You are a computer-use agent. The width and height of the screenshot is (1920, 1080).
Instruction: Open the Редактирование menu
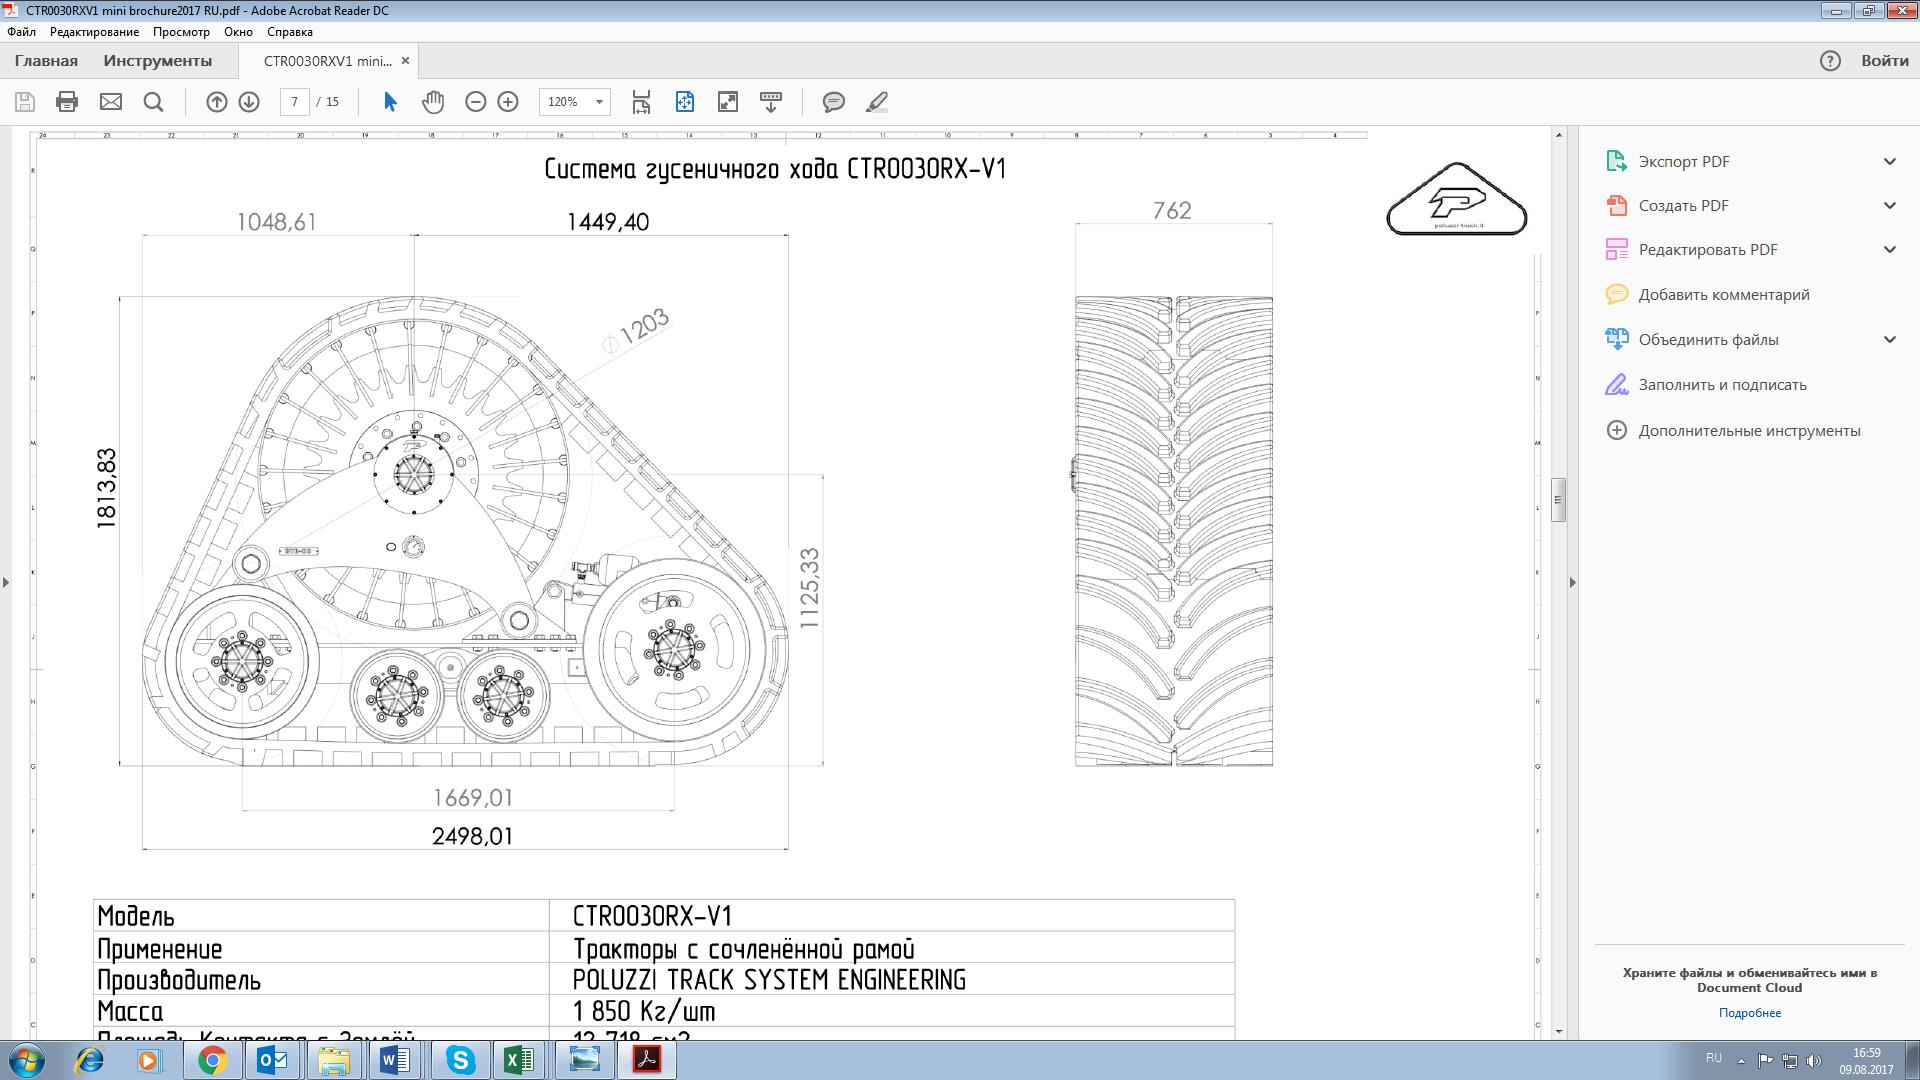[95, 32]
